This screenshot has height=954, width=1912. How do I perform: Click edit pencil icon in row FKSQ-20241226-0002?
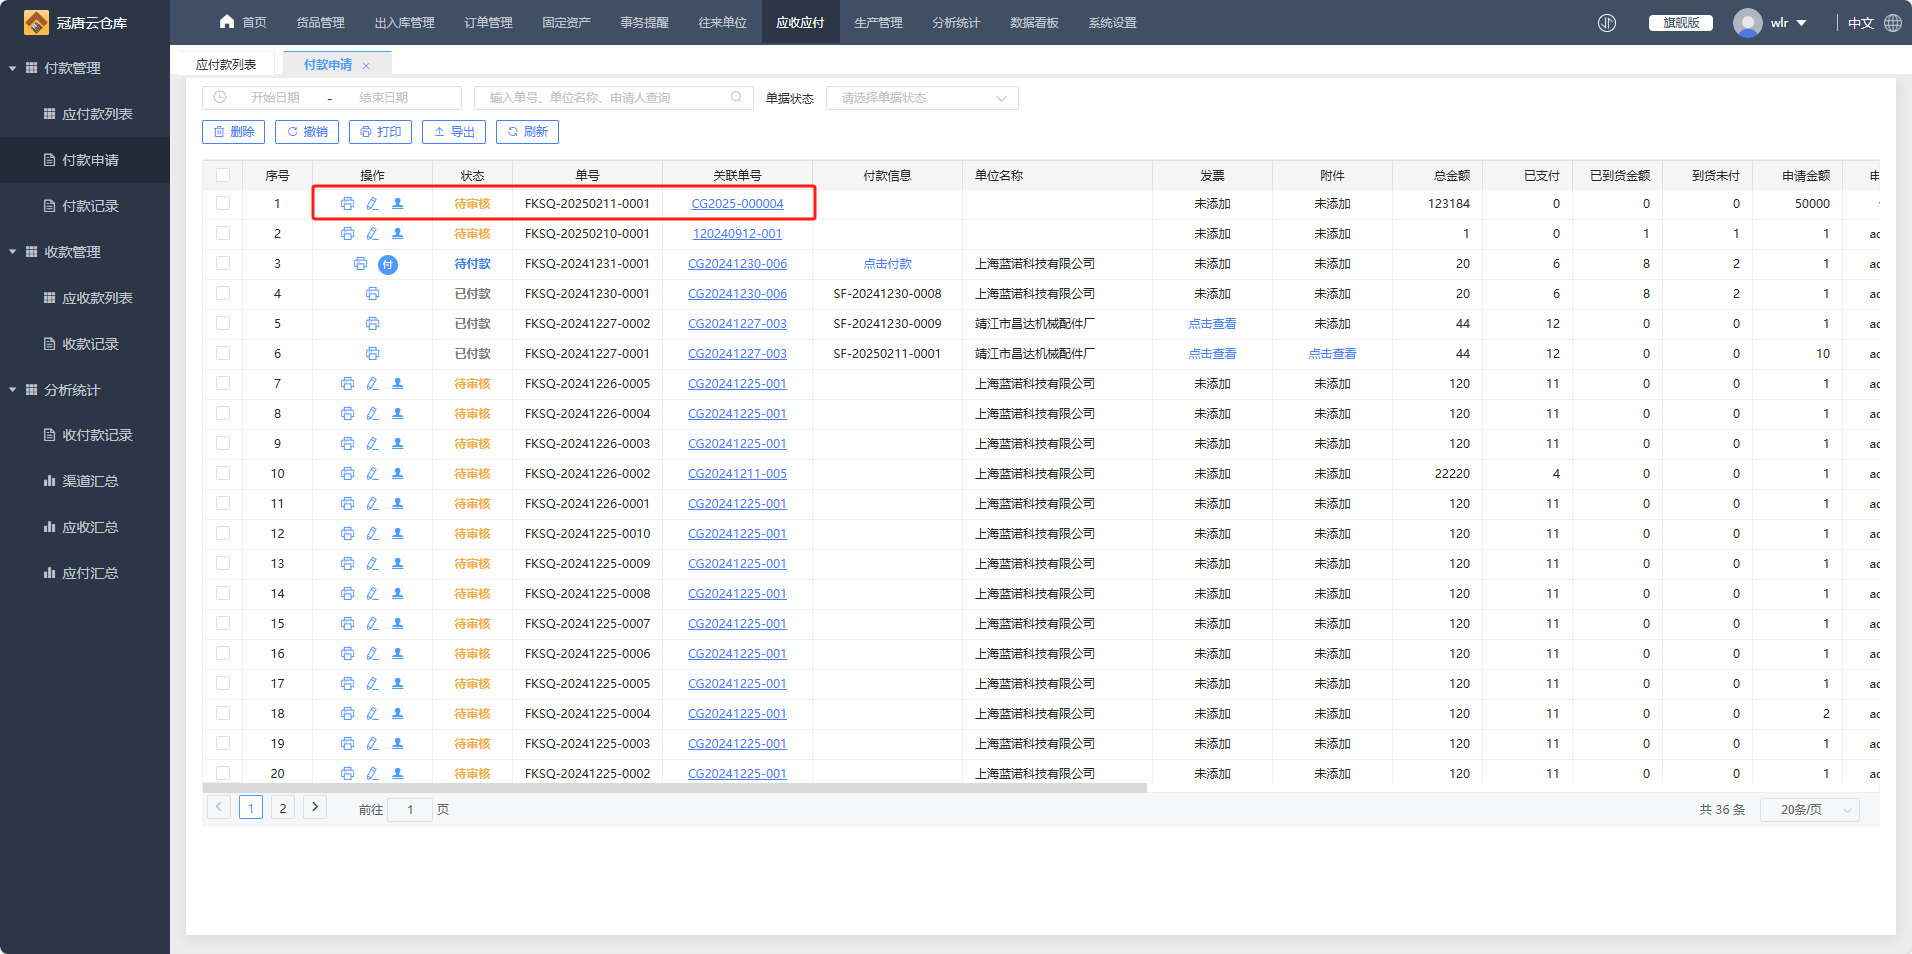372,474
